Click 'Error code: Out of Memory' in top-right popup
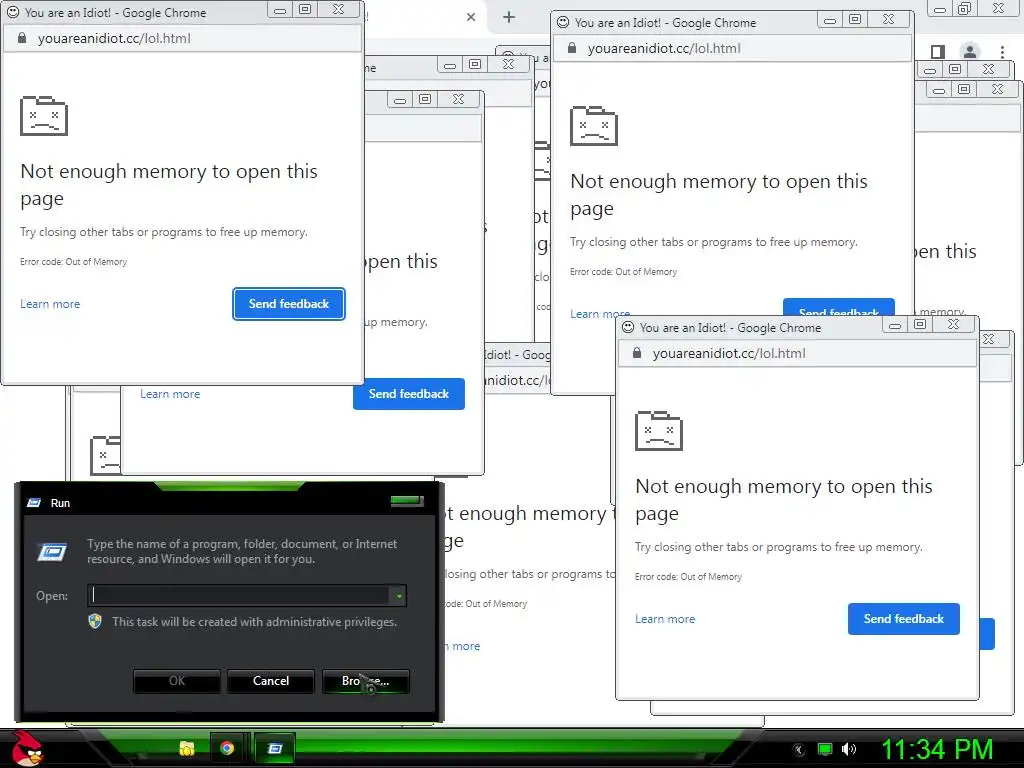 [623, 271]
